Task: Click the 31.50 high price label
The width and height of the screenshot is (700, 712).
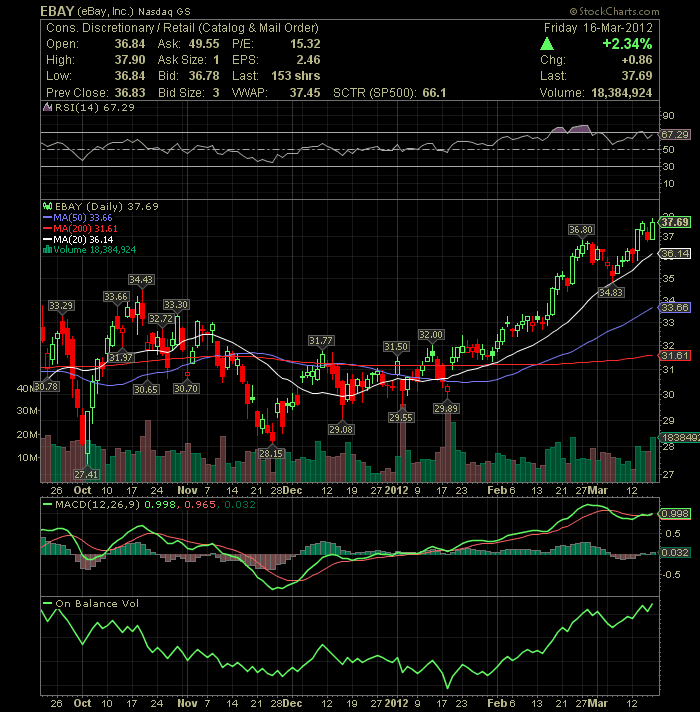Action: pos(396,347)
